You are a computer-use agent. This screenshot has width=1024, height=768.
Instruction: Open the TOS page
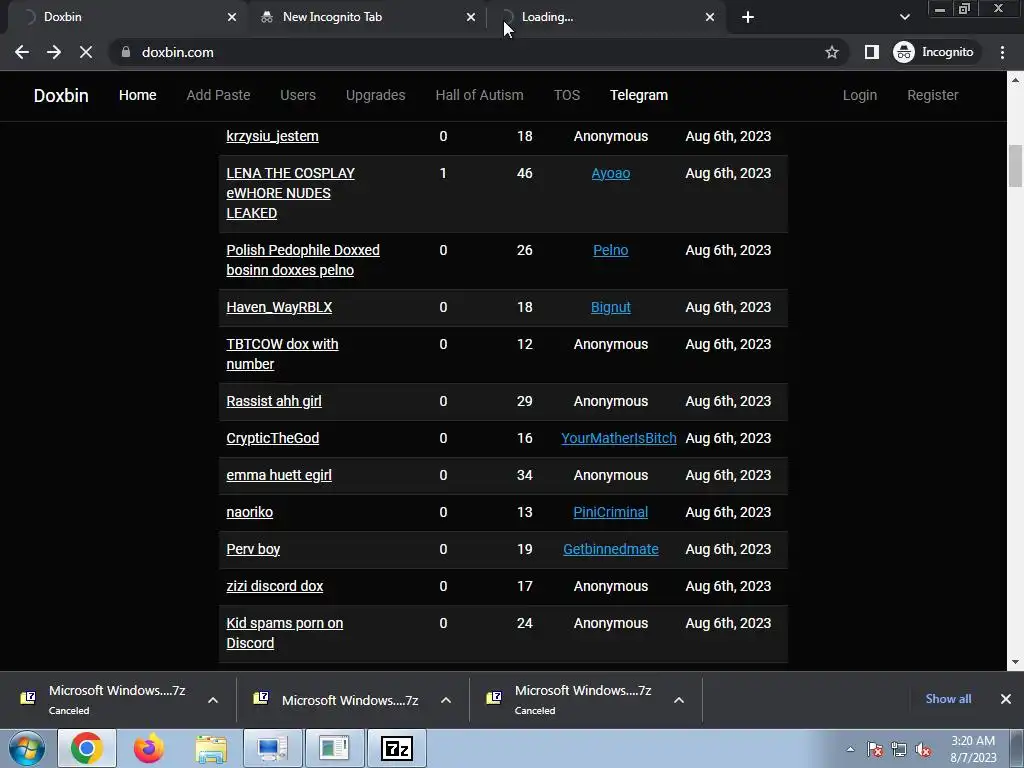(x=567, y=95)
